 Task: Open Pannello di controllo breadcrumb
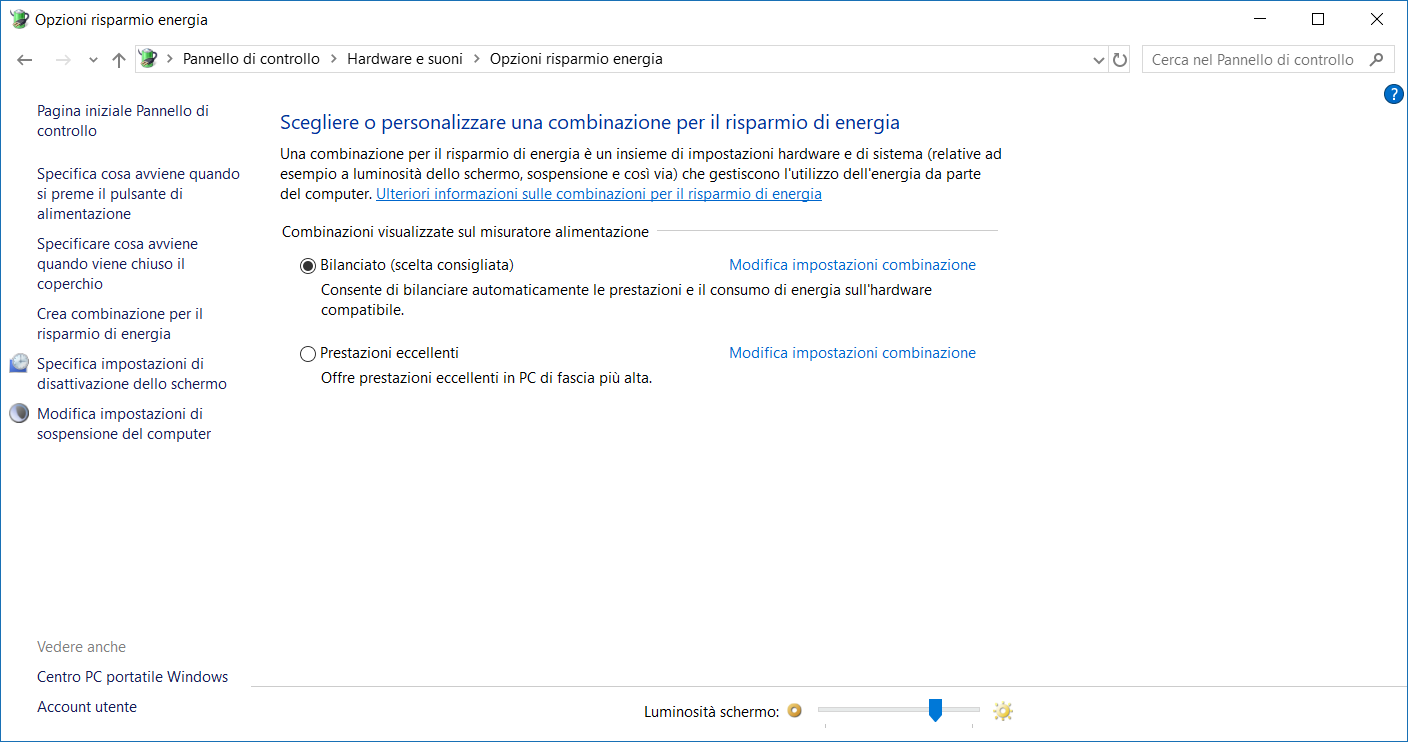click(251, 59)
